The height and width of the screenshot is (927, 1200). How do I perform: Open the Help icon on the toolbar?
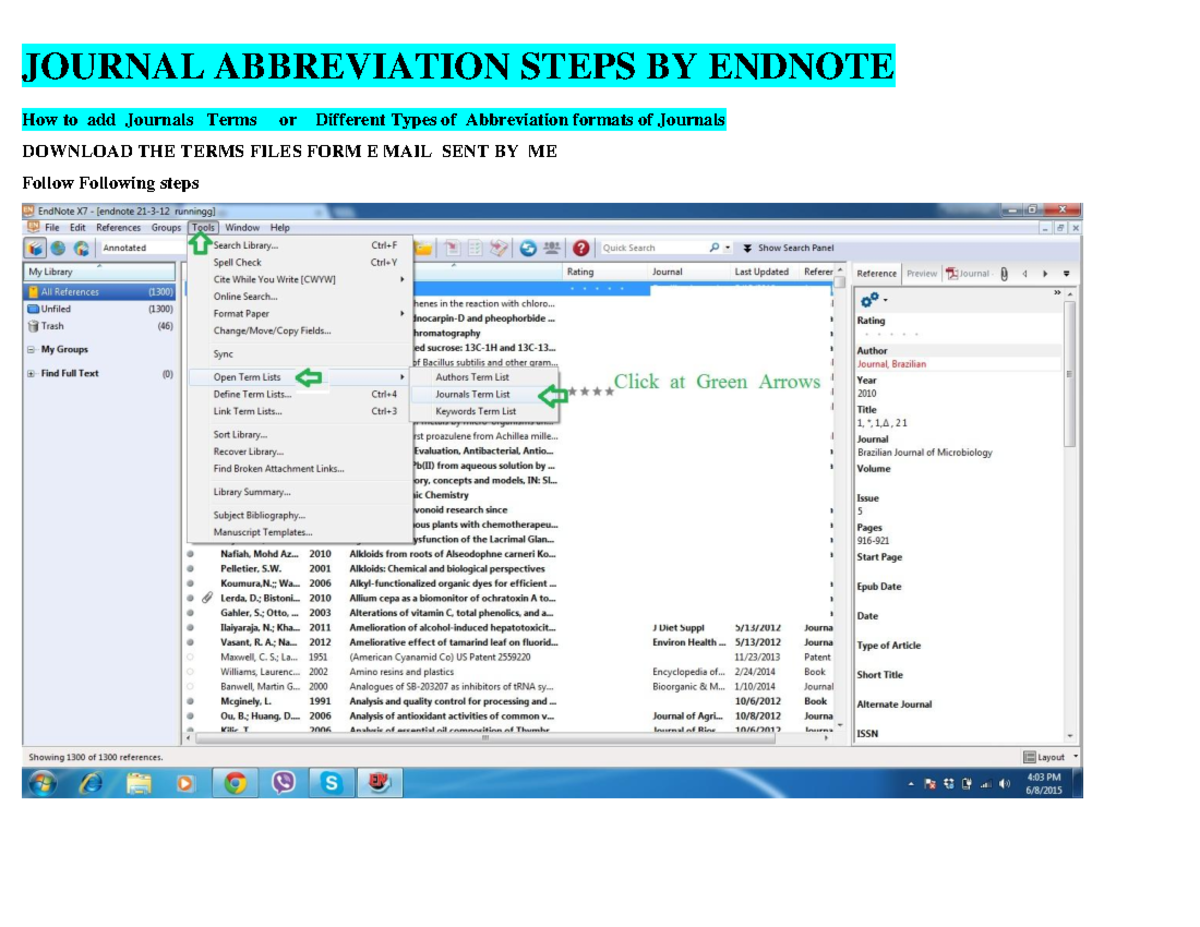(x=582, y=247)
